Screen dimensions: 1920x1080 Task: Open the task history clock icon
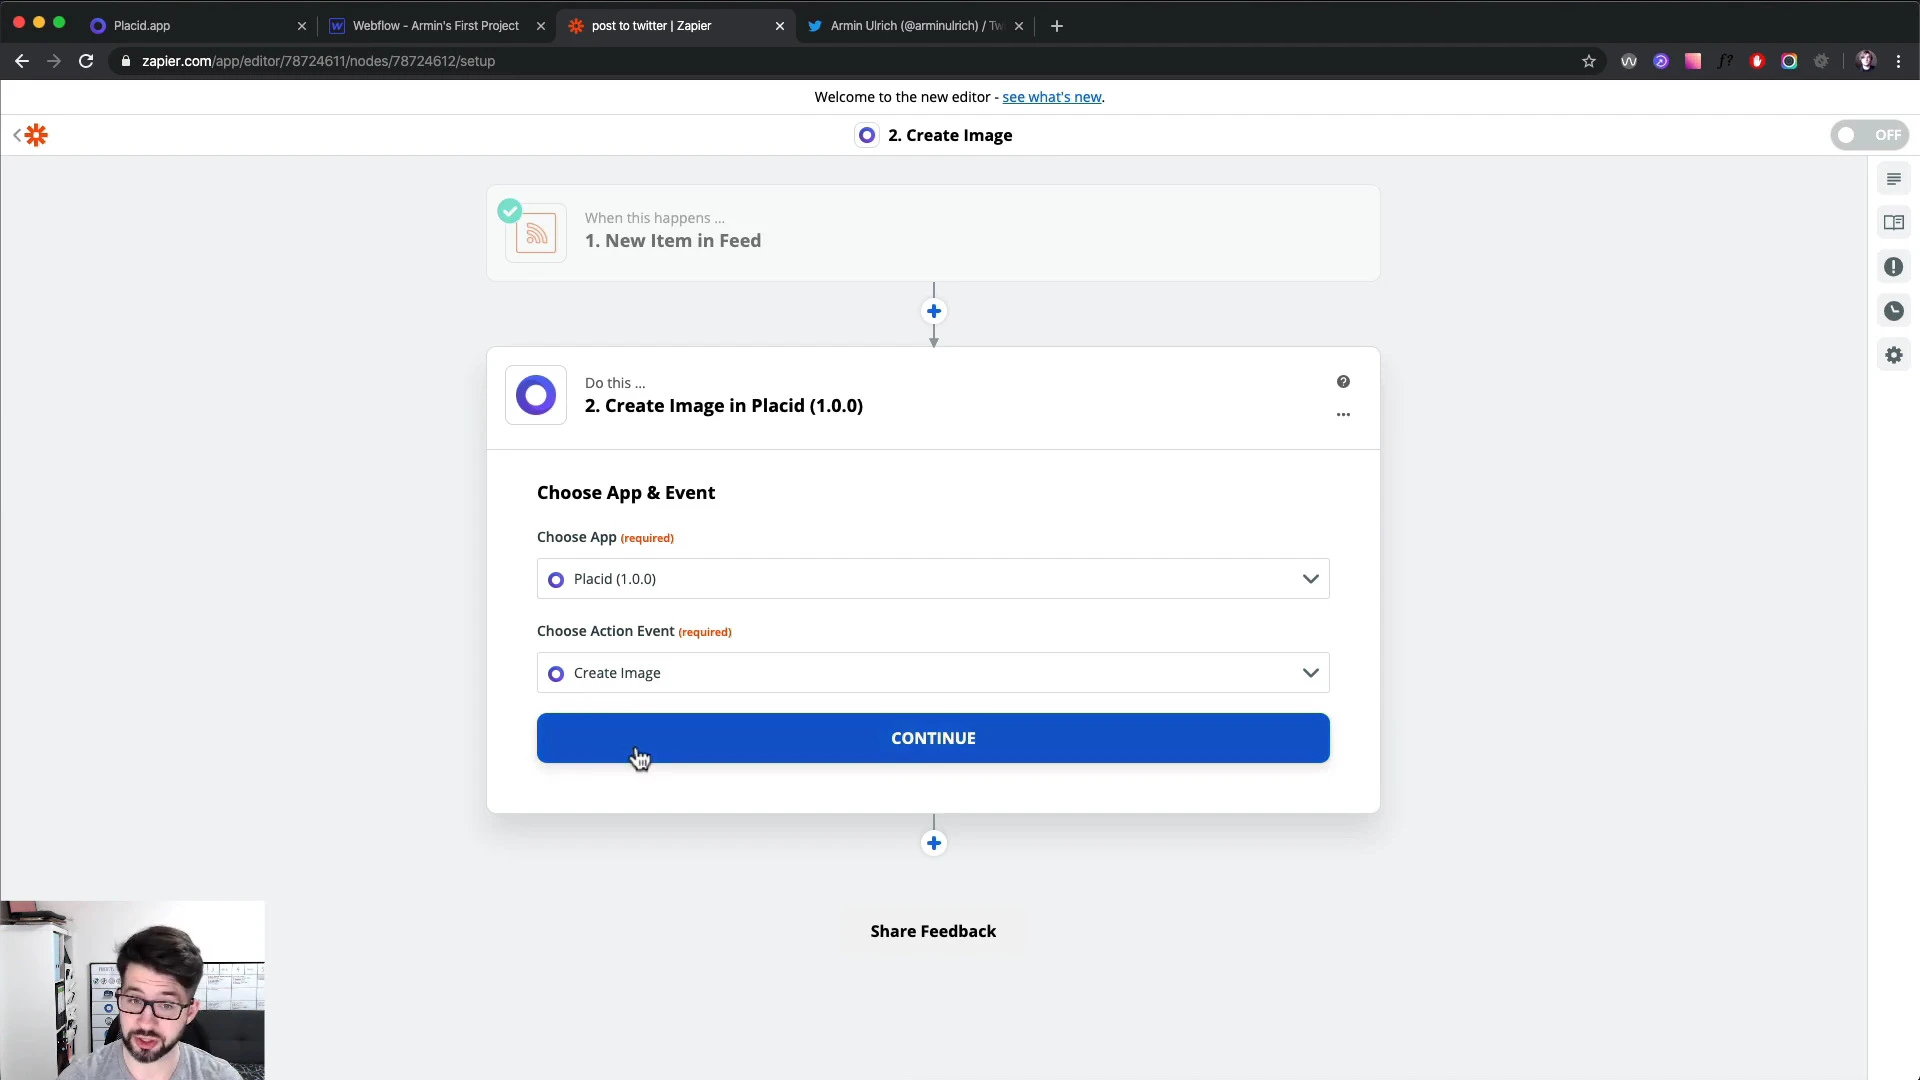1893,311
